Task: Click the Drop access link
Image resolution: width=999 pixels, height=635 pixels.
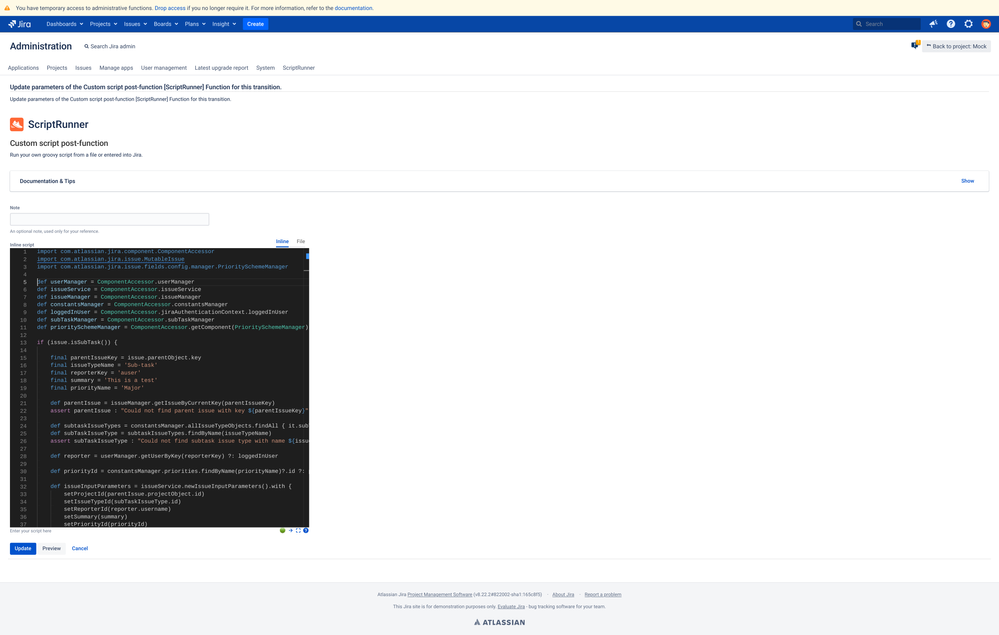Action: [x=170, y=8]
